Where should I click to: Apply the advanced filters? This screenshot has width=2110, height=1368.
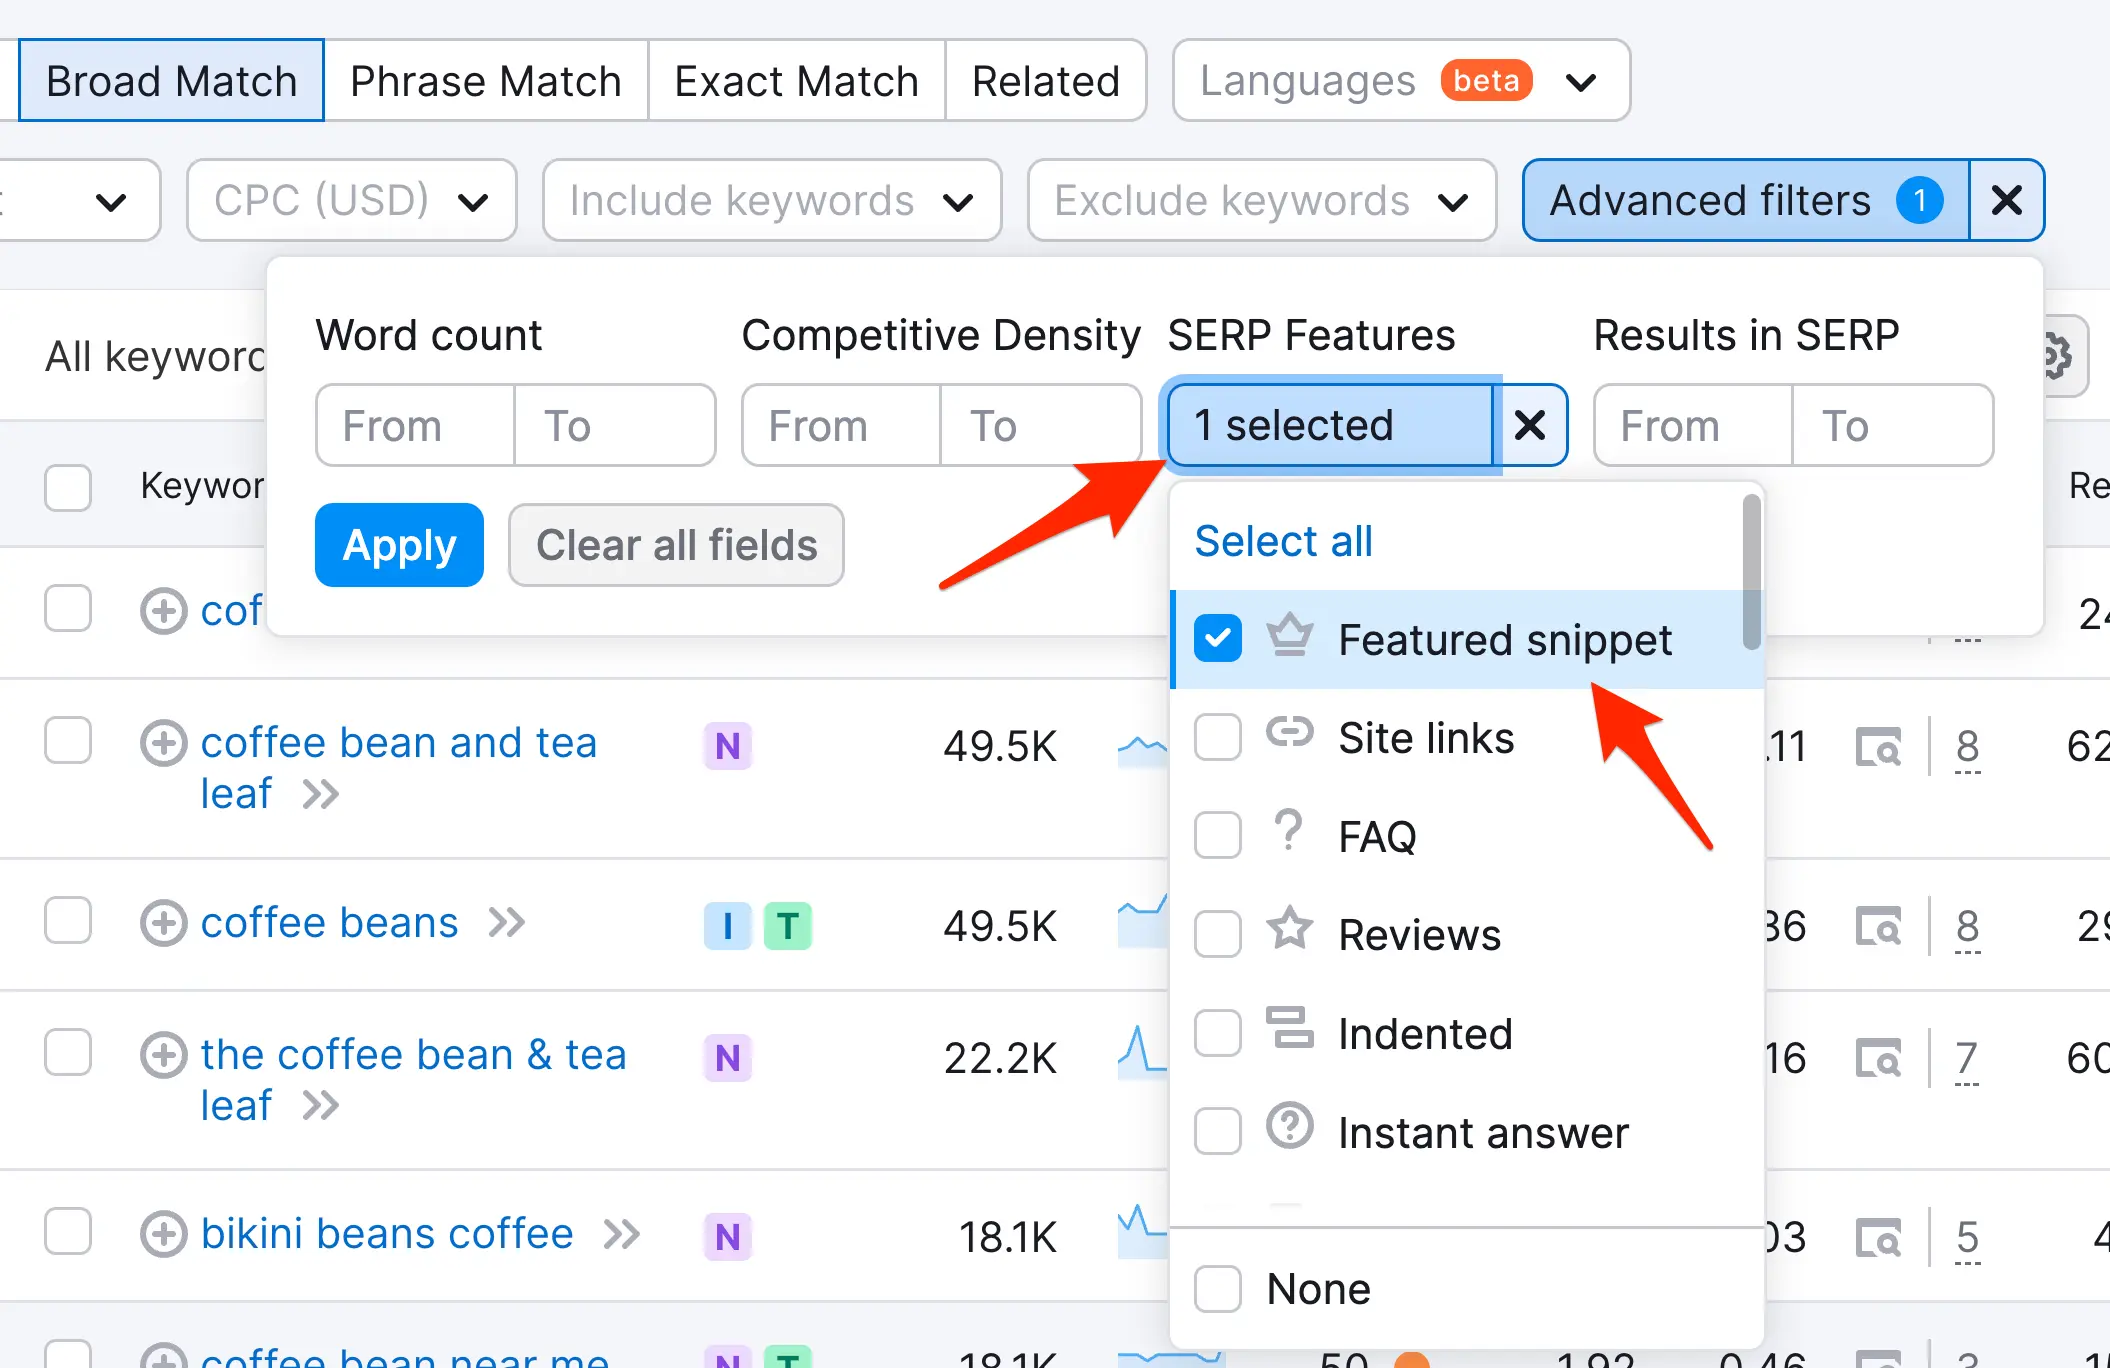tap(398, 544)
